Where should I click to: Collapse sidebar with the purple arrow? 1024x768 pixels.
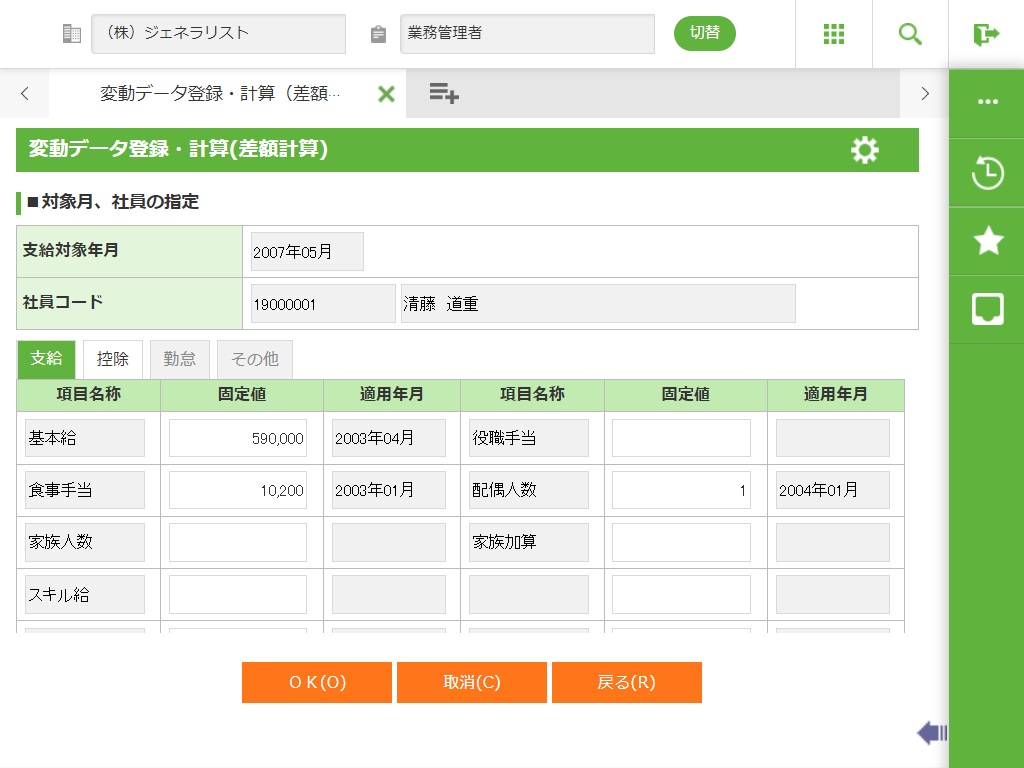(x=931, y=733)
